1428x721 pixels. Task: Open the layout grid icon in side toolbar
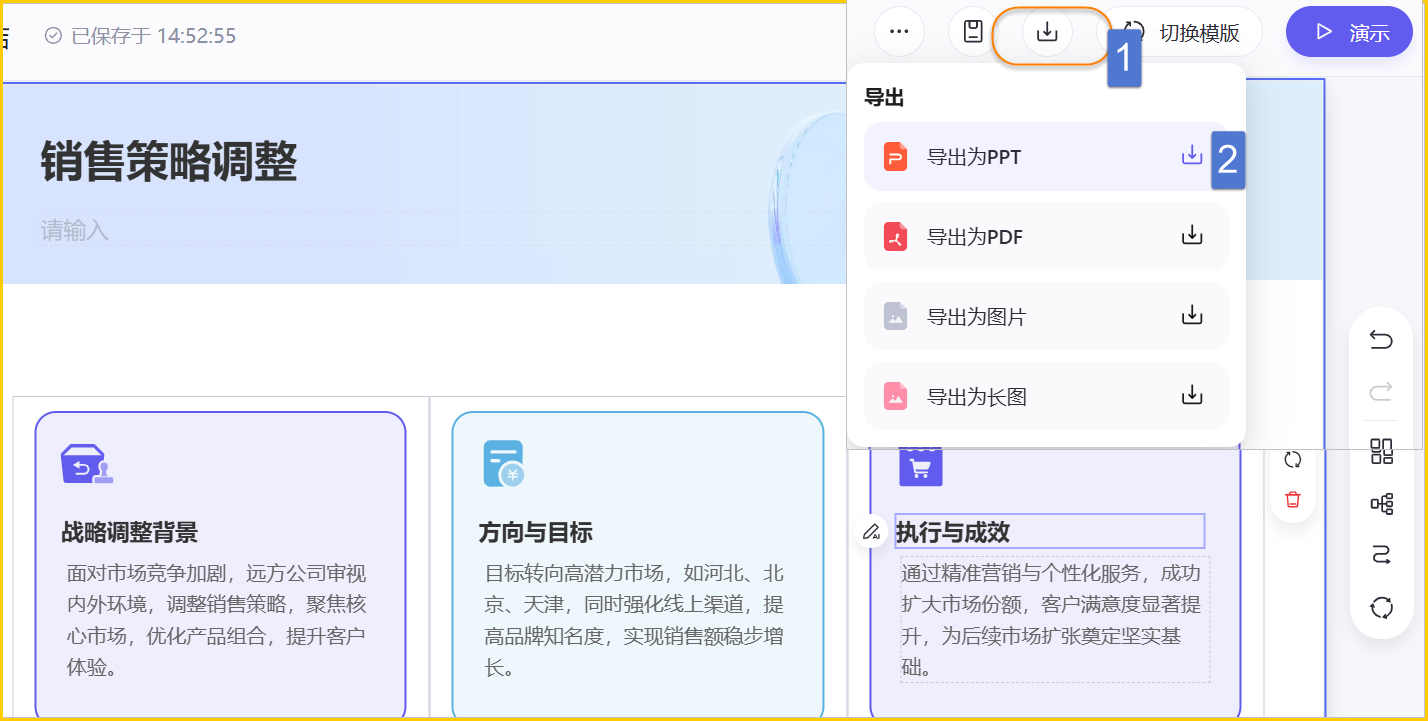[x=1381, y=452]
